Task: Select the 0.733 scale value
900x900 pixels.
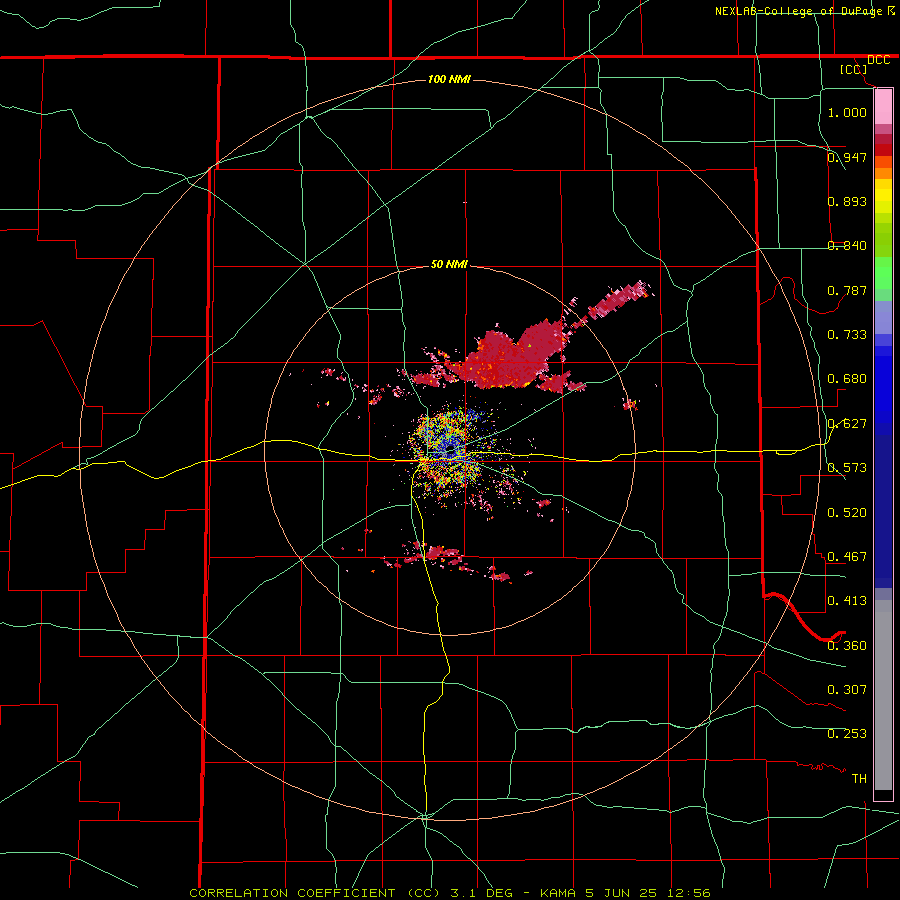Action: (847, 334)
